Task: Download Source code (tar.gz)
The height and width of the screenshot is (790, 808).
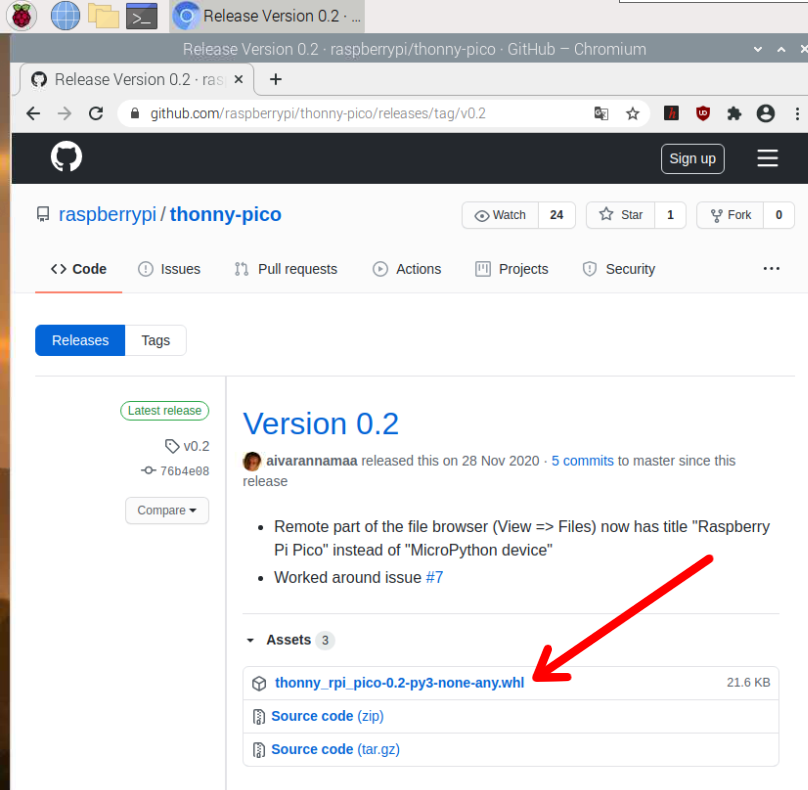Action: tap(335, 749)
